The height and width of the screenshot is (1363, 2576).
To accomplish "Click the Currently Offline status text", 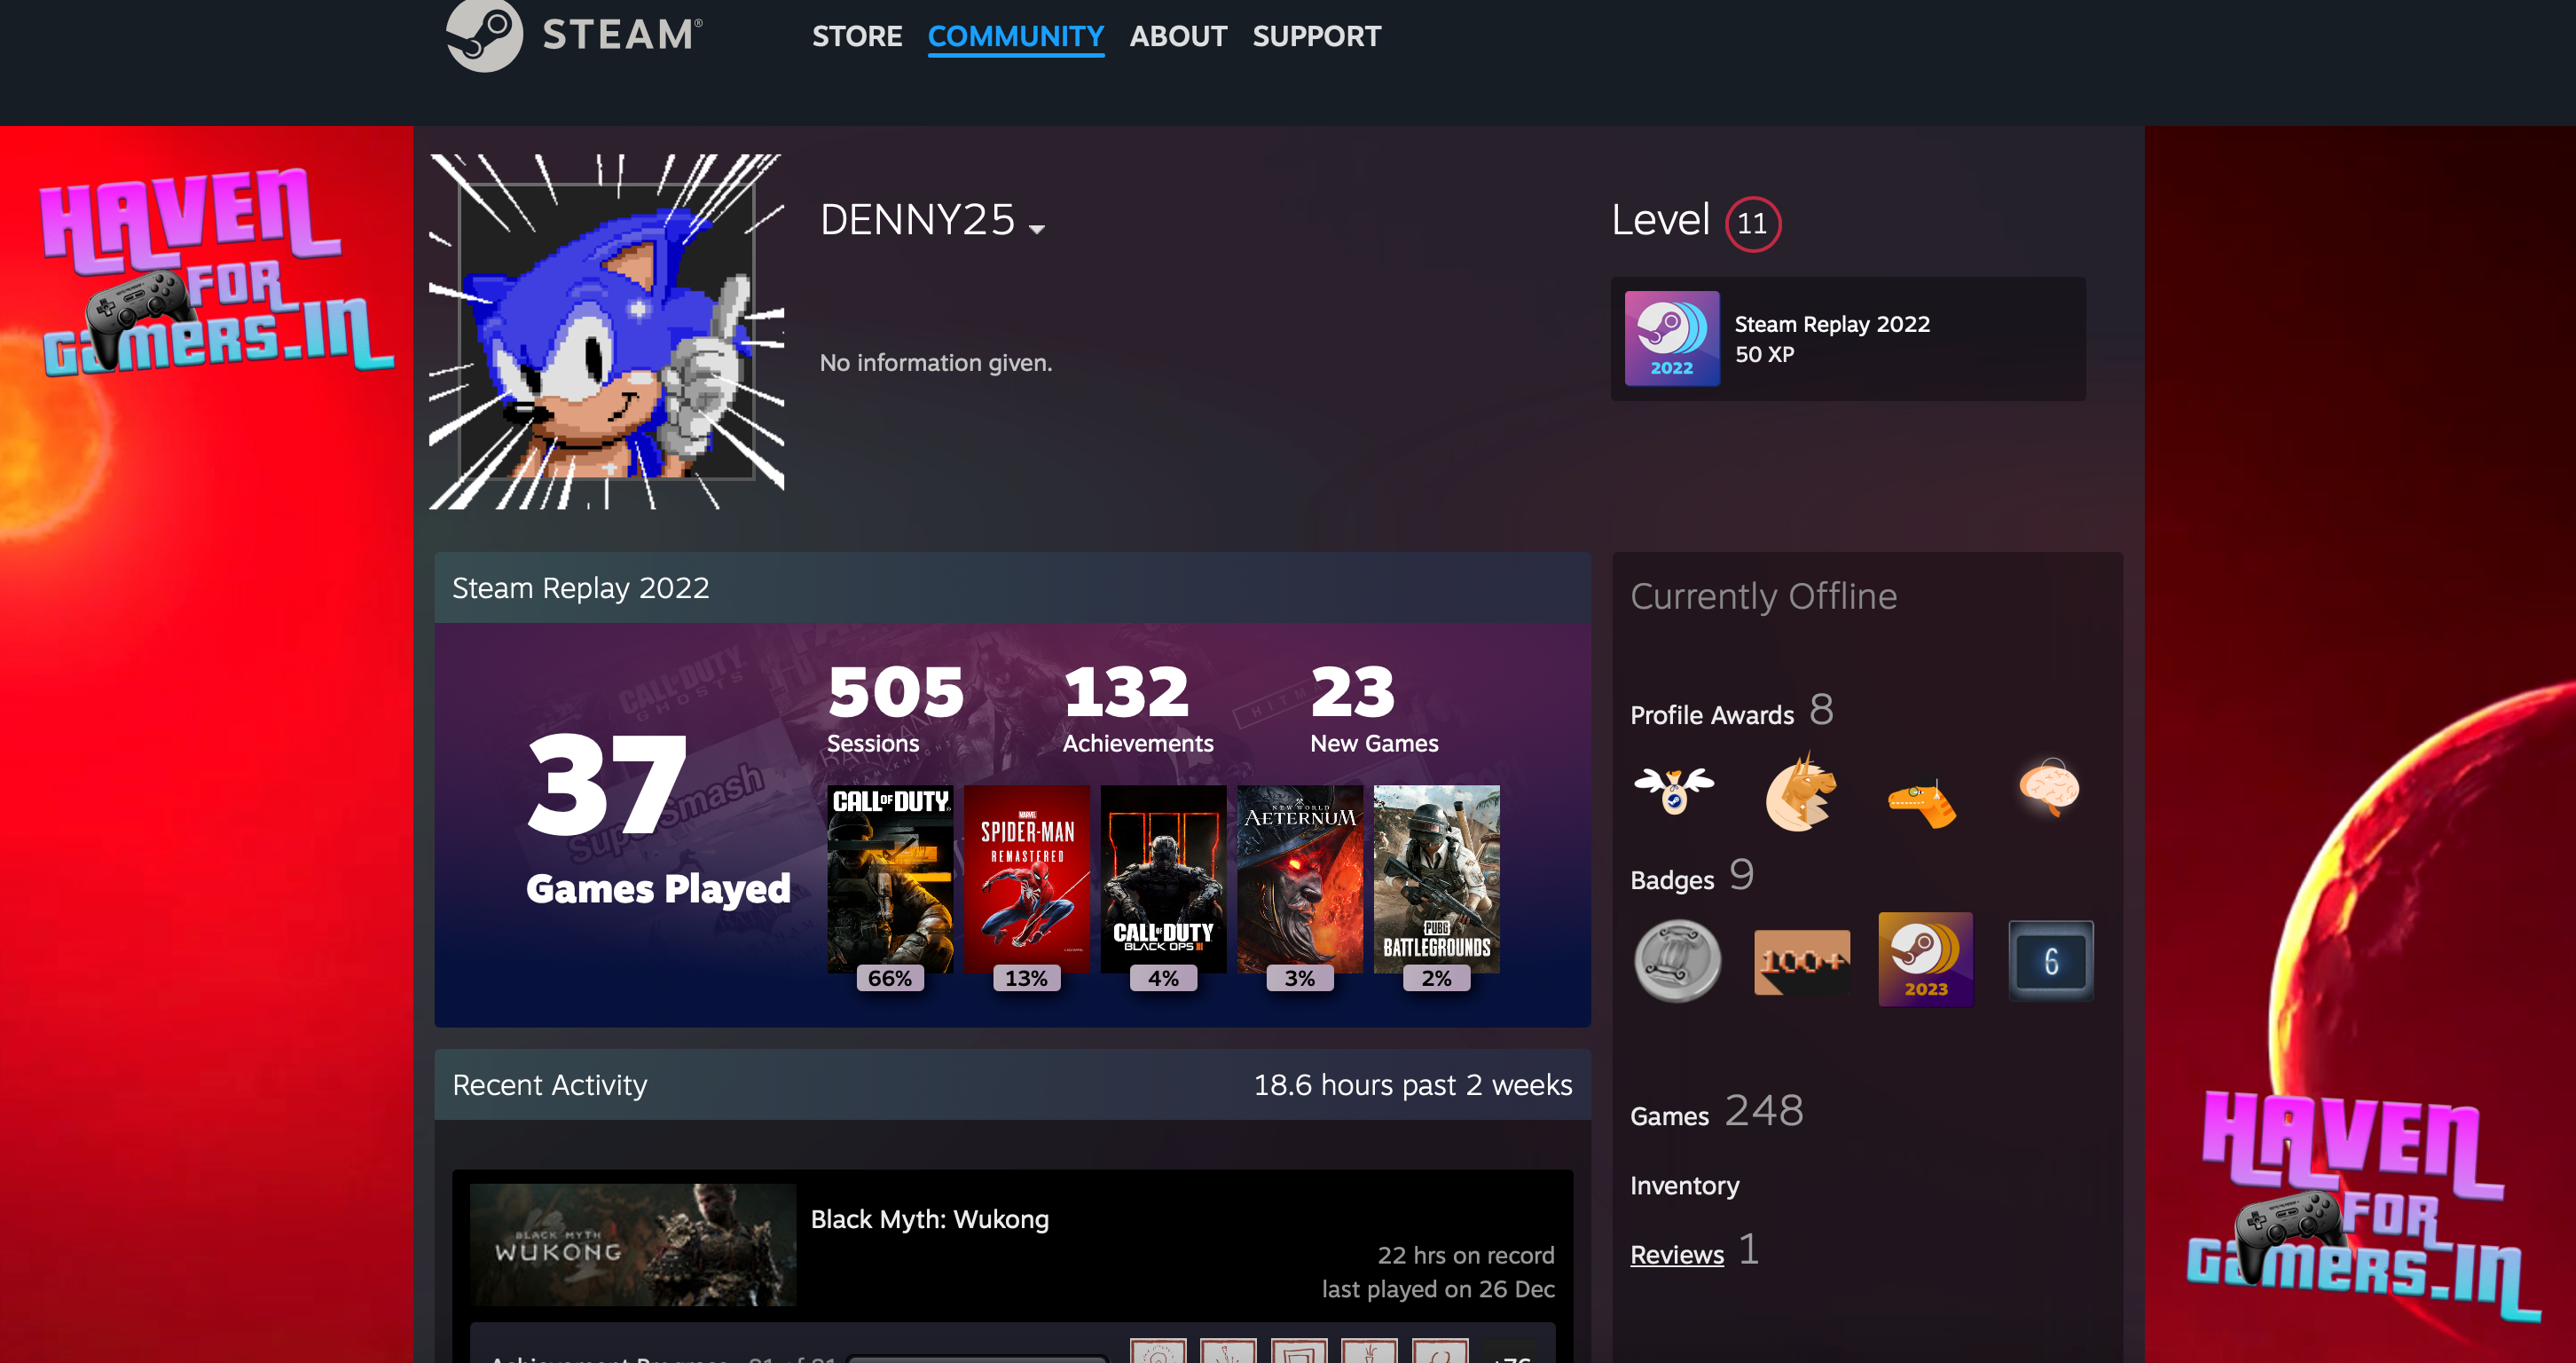I will pyautogui.click(x=1763, y=597).
